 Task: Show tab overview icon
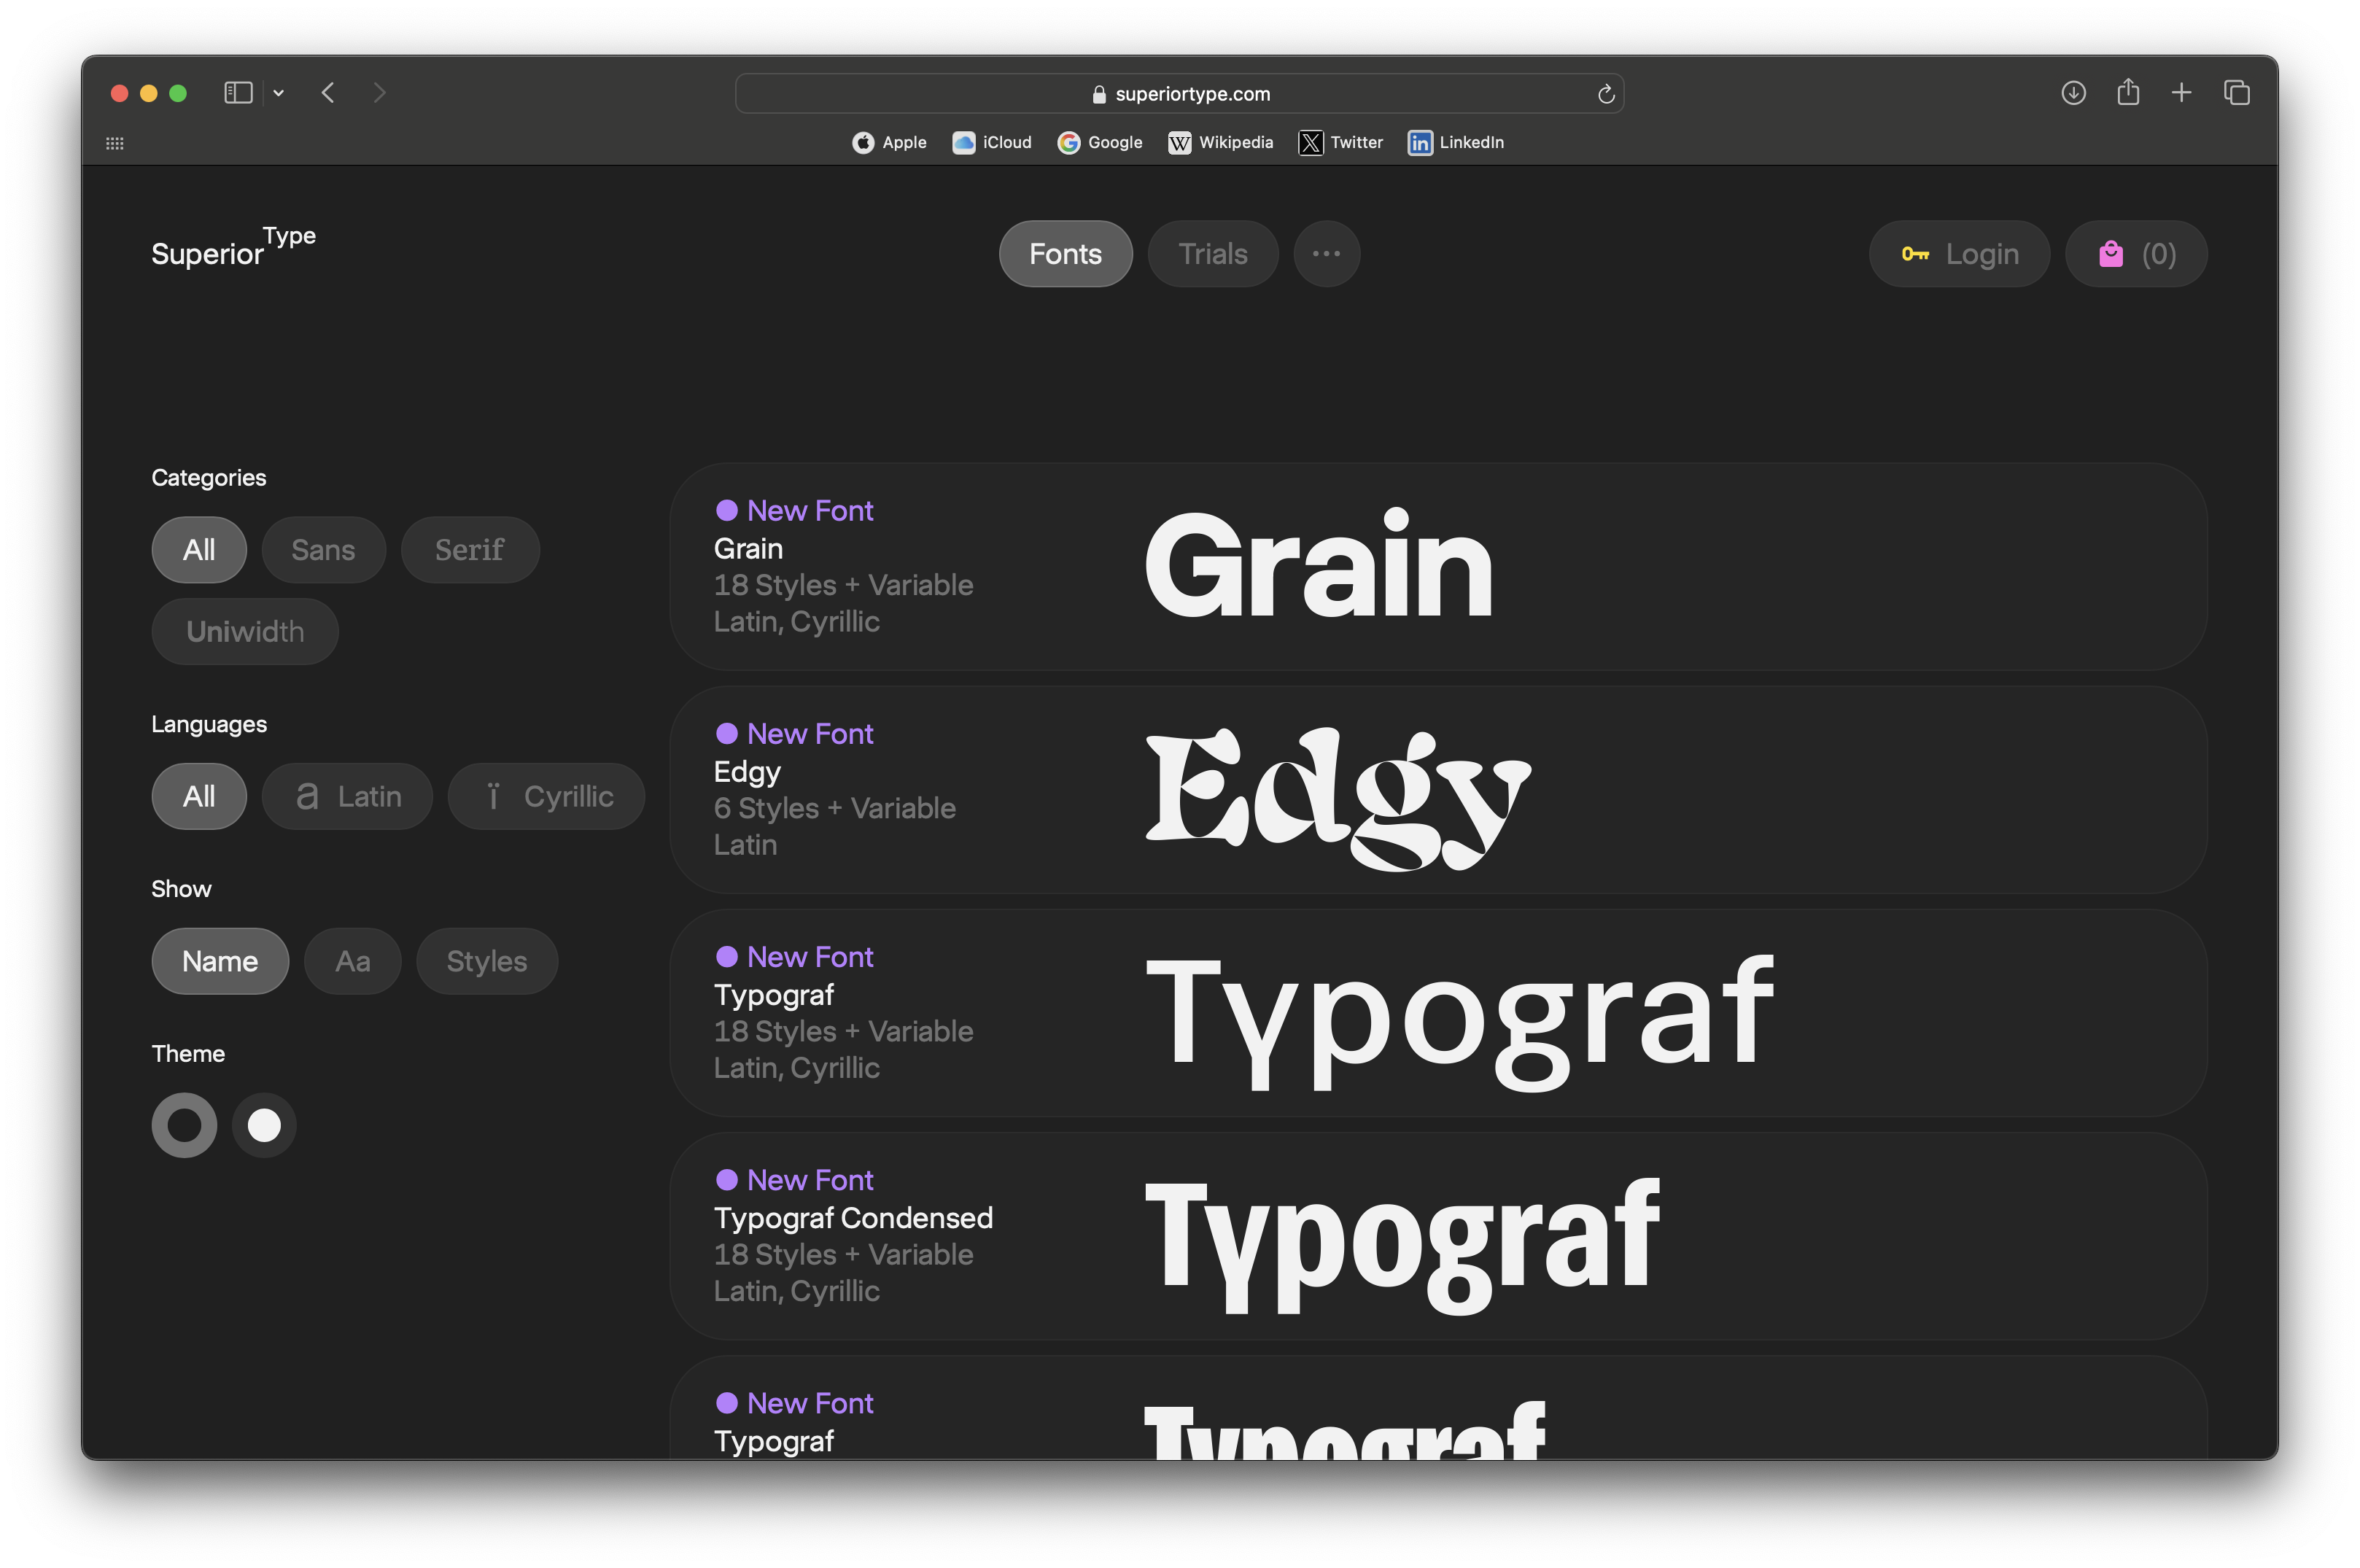pyautogui.click(x=2237, y=93)
